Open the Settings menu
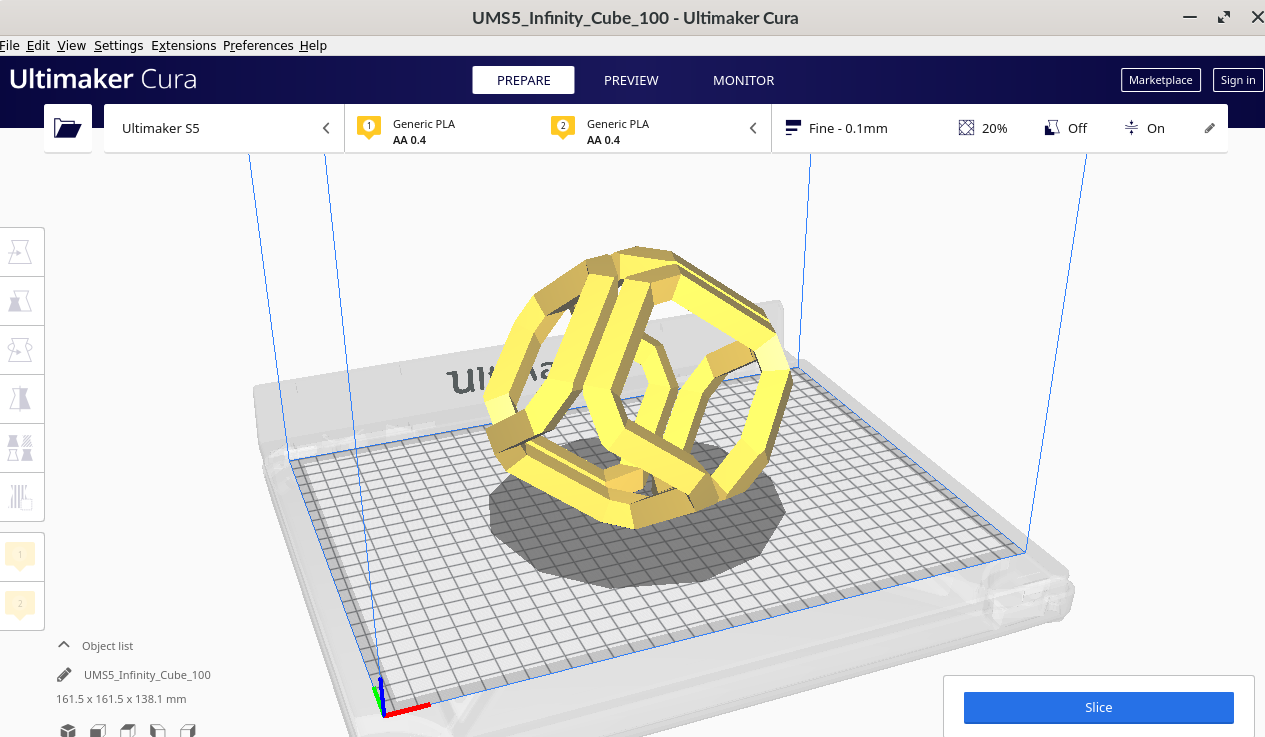 point(118,46)
